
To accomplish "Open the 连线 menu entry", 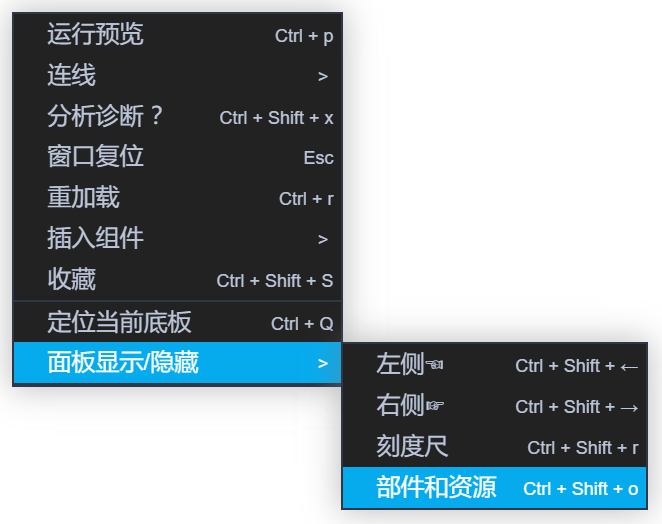I will pyautogui.click(x=177, y=75).
